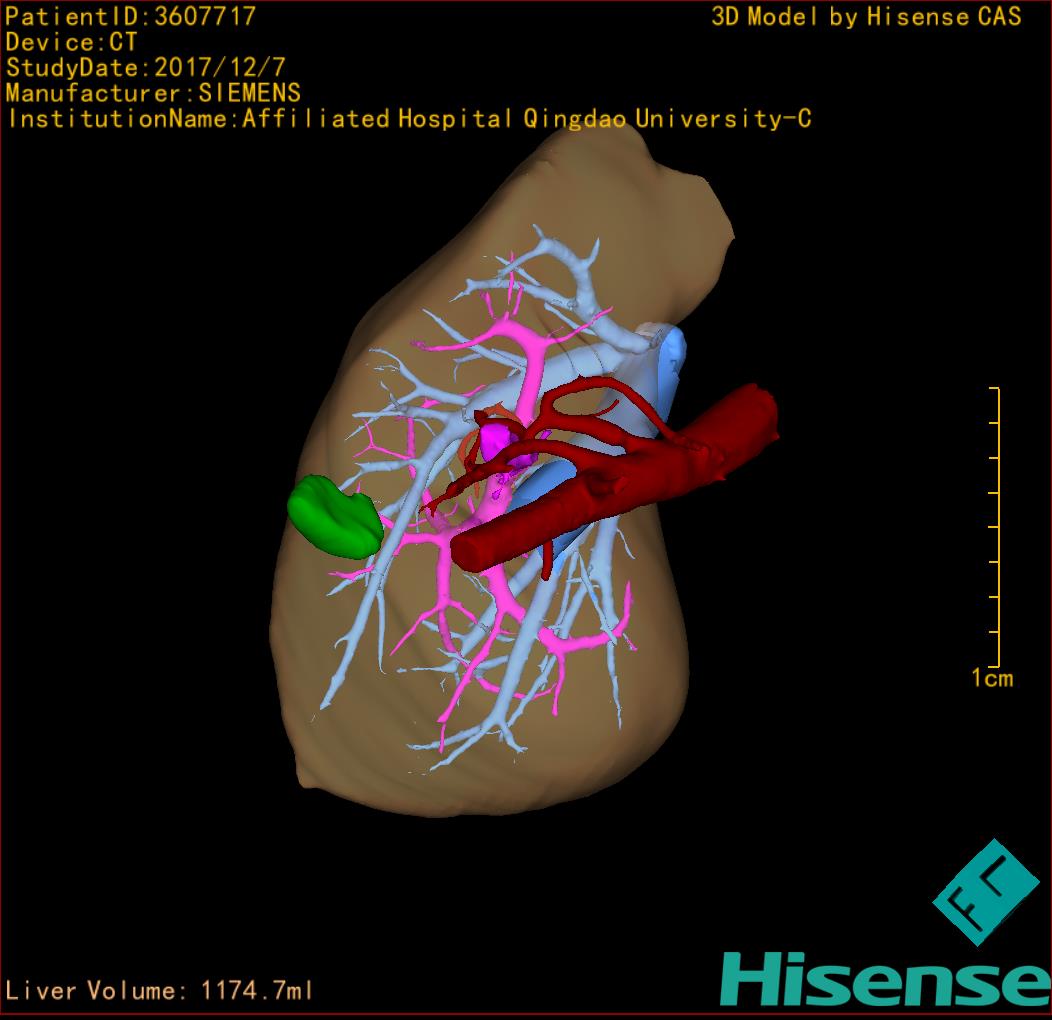Select the large dark red aorta vessel
Image resolution: width=1052 pixels, height=1020 pixels.
(614, 478)
